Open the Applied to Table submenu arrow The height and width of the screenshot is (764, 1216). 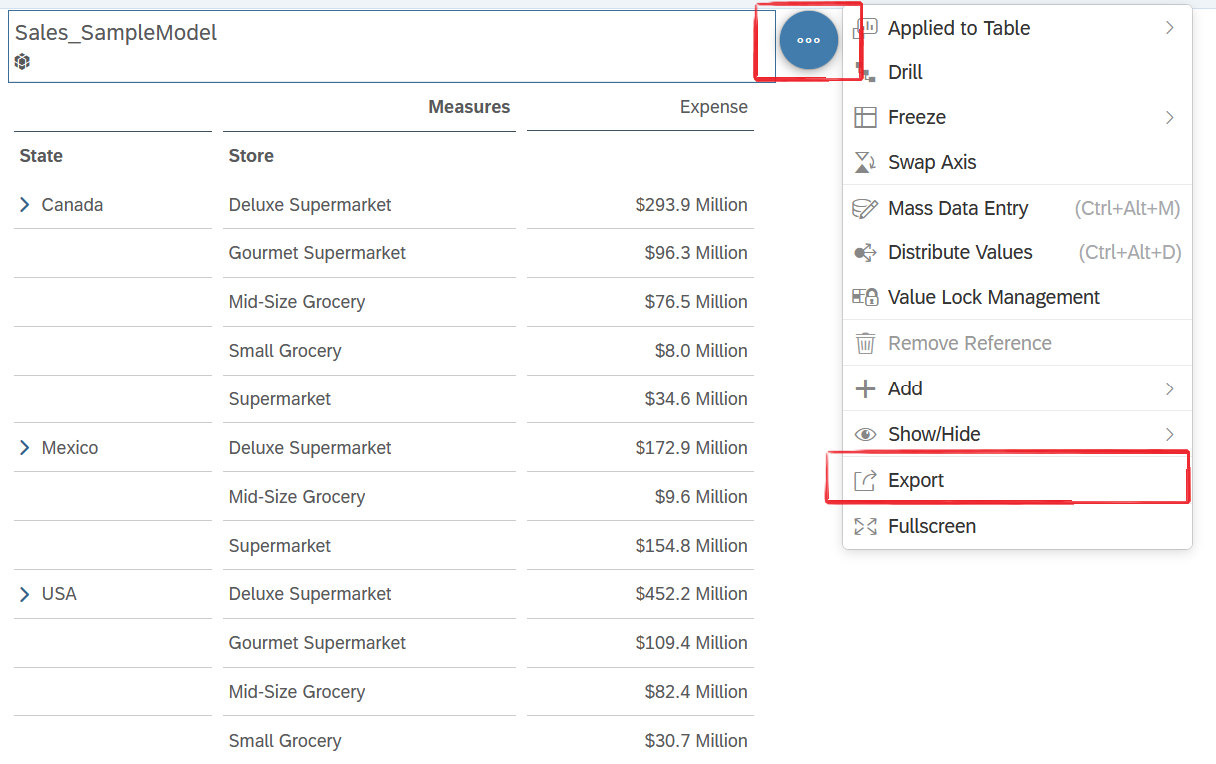[x=1169, y=28]
